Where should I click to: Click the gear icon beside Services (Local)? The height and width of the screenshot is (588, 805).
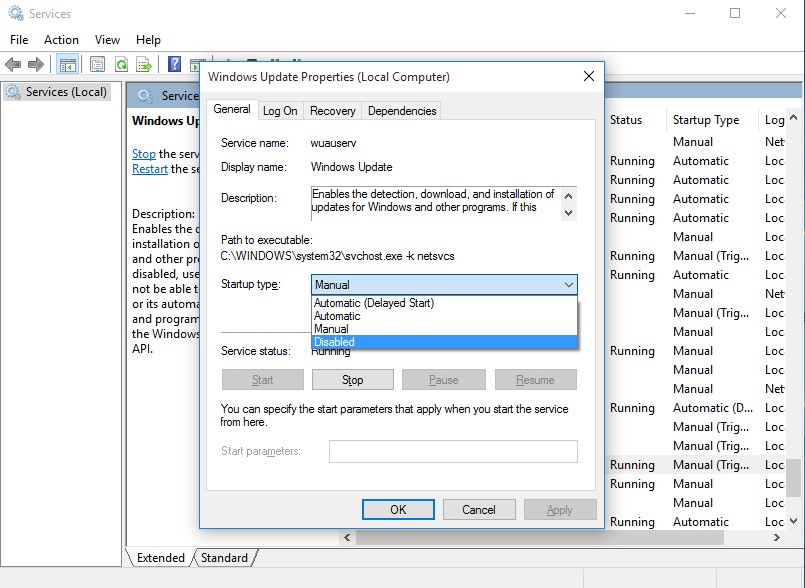pyautogui.click(x=13, y=92)
